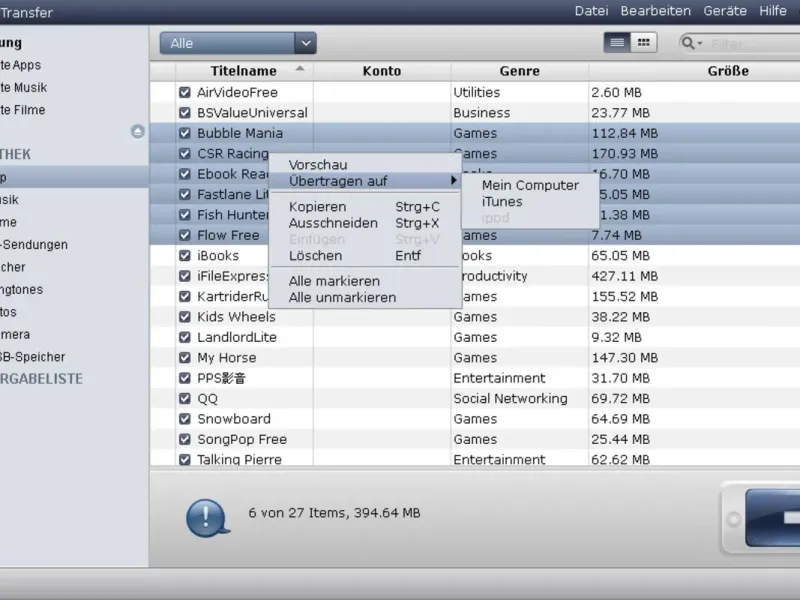This screenshot has height=600, width=800.
Task: Open the Geräte menu
Action: click(725, 11)
